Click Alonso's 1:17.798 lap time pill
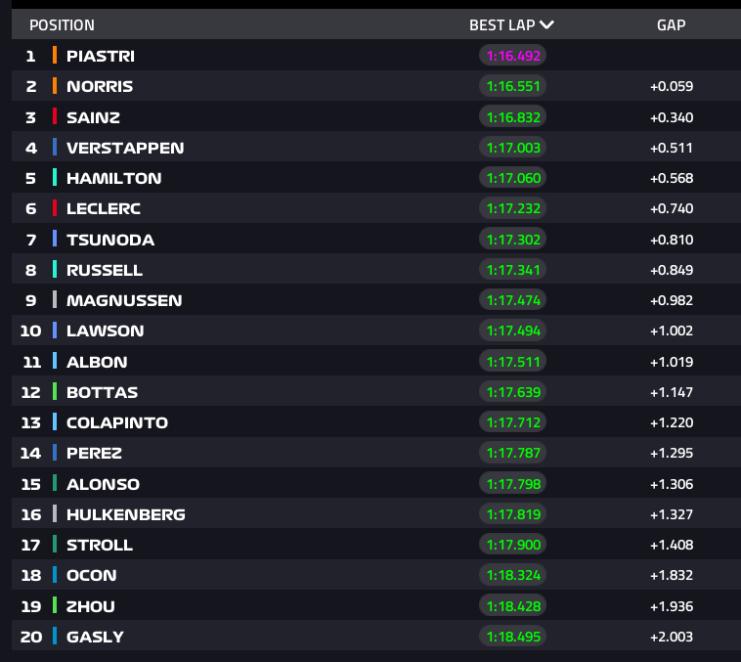 (513, 484)
